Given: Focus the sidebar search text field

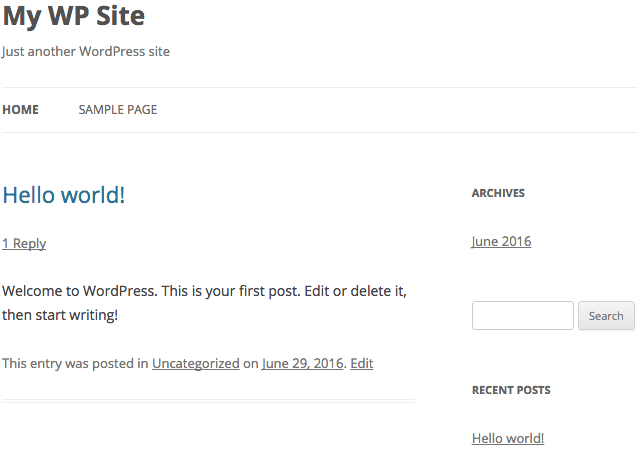Looking at the screenshot, I should 523,316.
